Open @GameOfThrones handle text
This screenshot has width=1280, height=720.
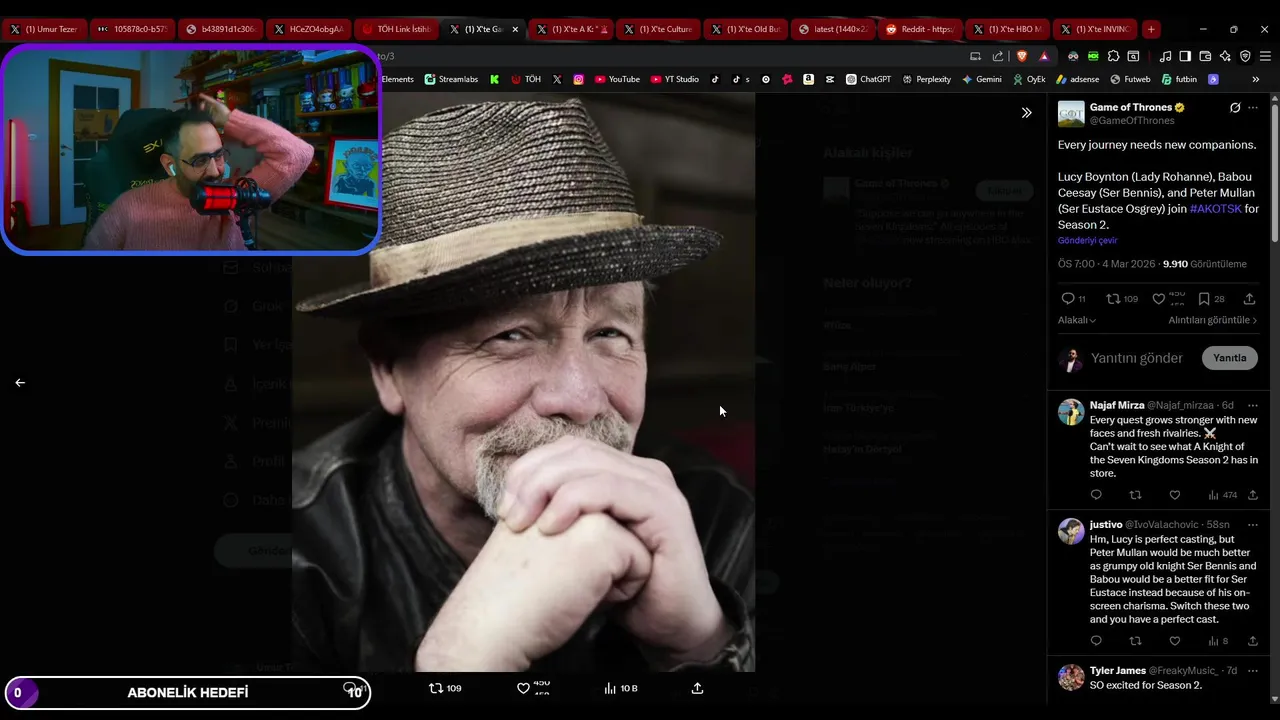(x=1132, y=121)
